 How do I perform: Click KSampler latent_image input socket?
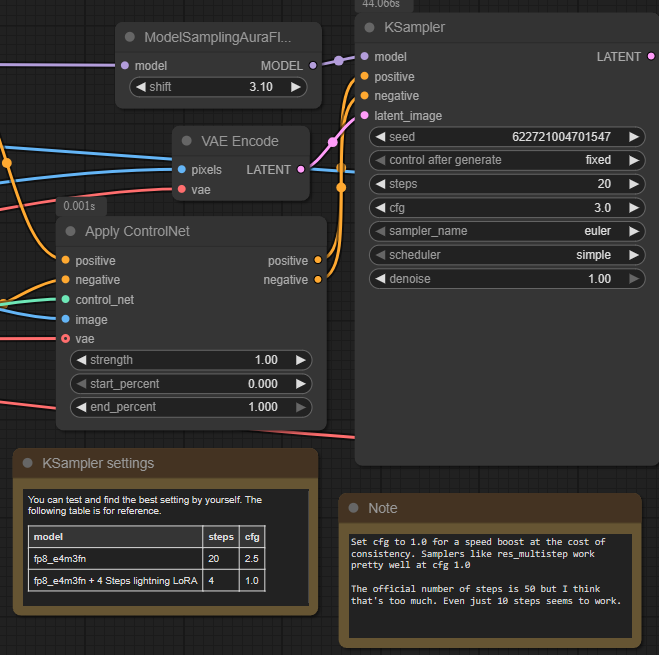tap(365, 115)
